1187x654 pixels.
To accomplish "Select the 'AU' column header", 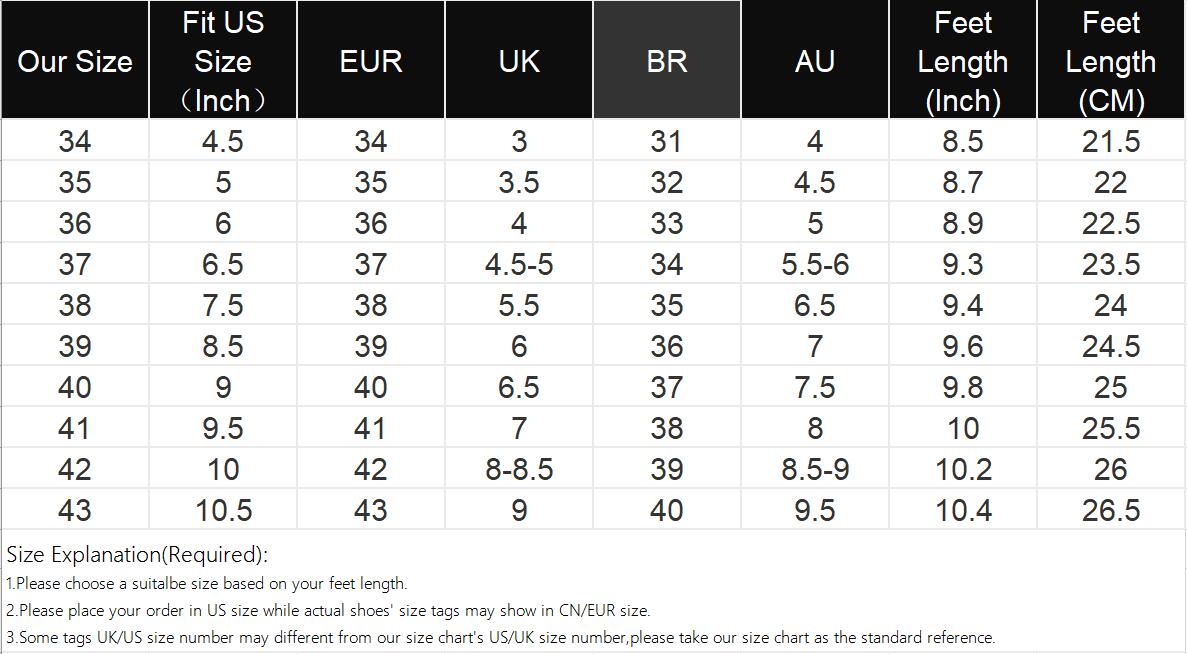I will coord(815,61).
